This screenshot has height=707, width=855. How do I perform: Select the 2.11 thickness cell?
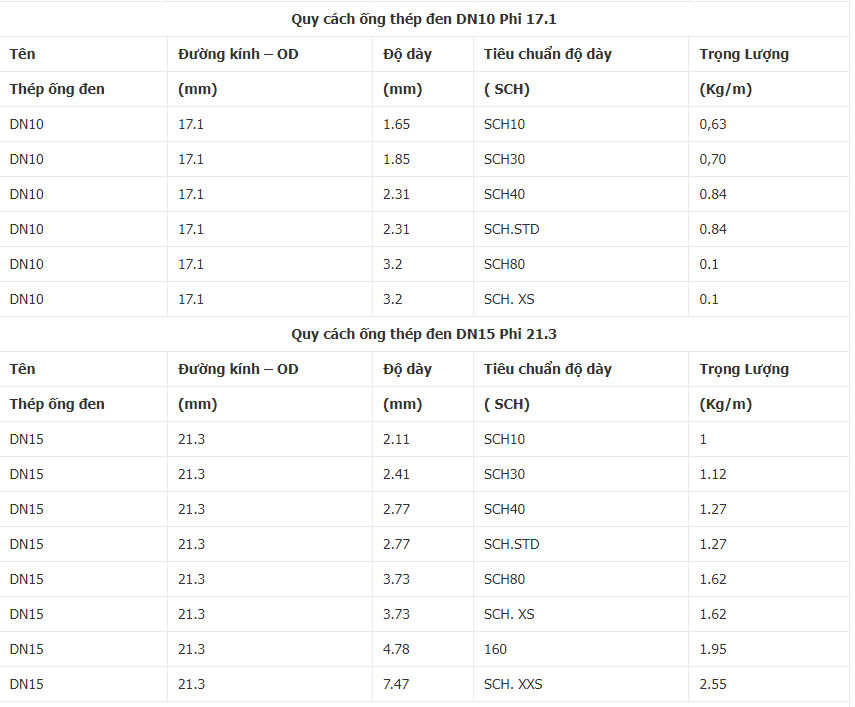(397, 439)
